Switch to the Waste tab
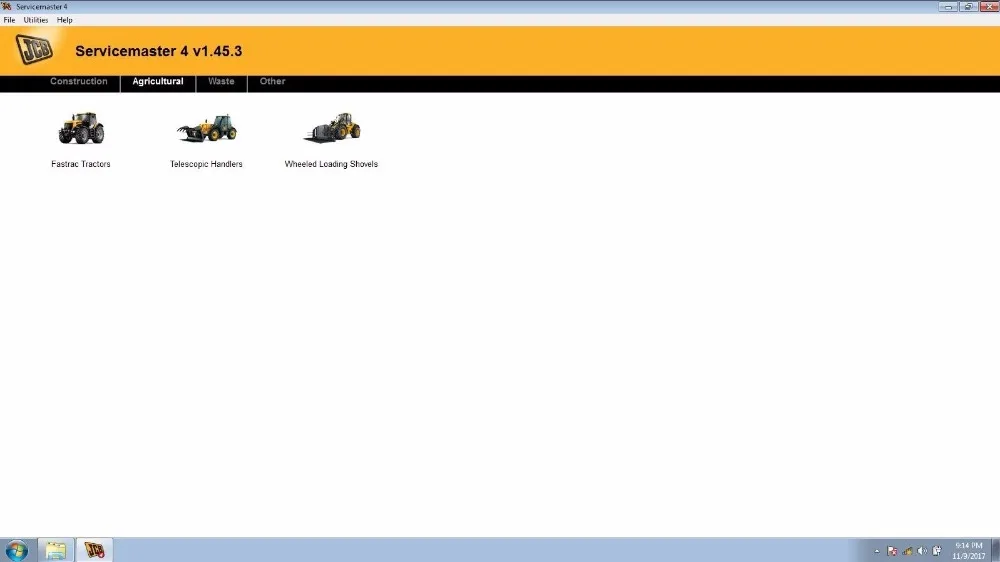The width and height of the screenshot is (1000, 562). [221, 82]
